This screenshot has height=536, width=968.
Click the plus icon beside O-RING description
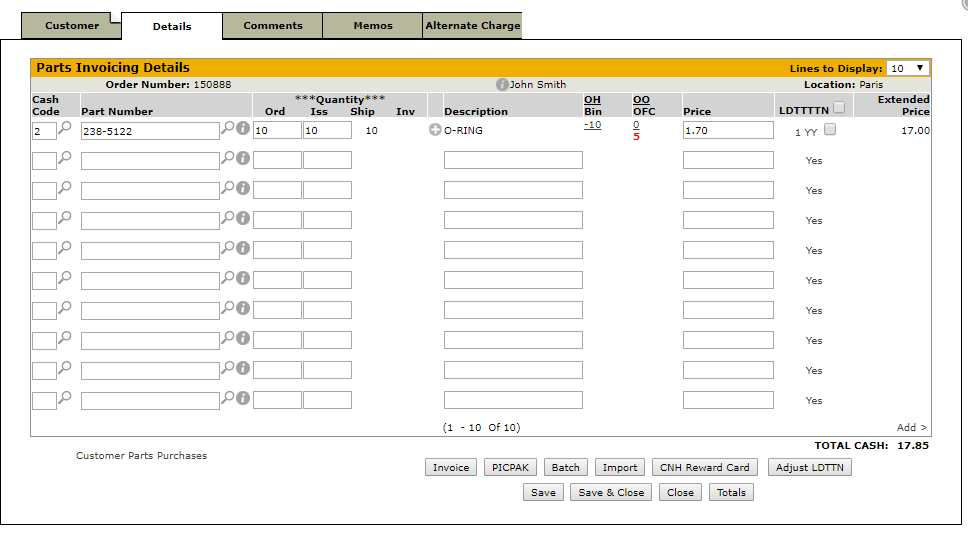tap(435, 130)
